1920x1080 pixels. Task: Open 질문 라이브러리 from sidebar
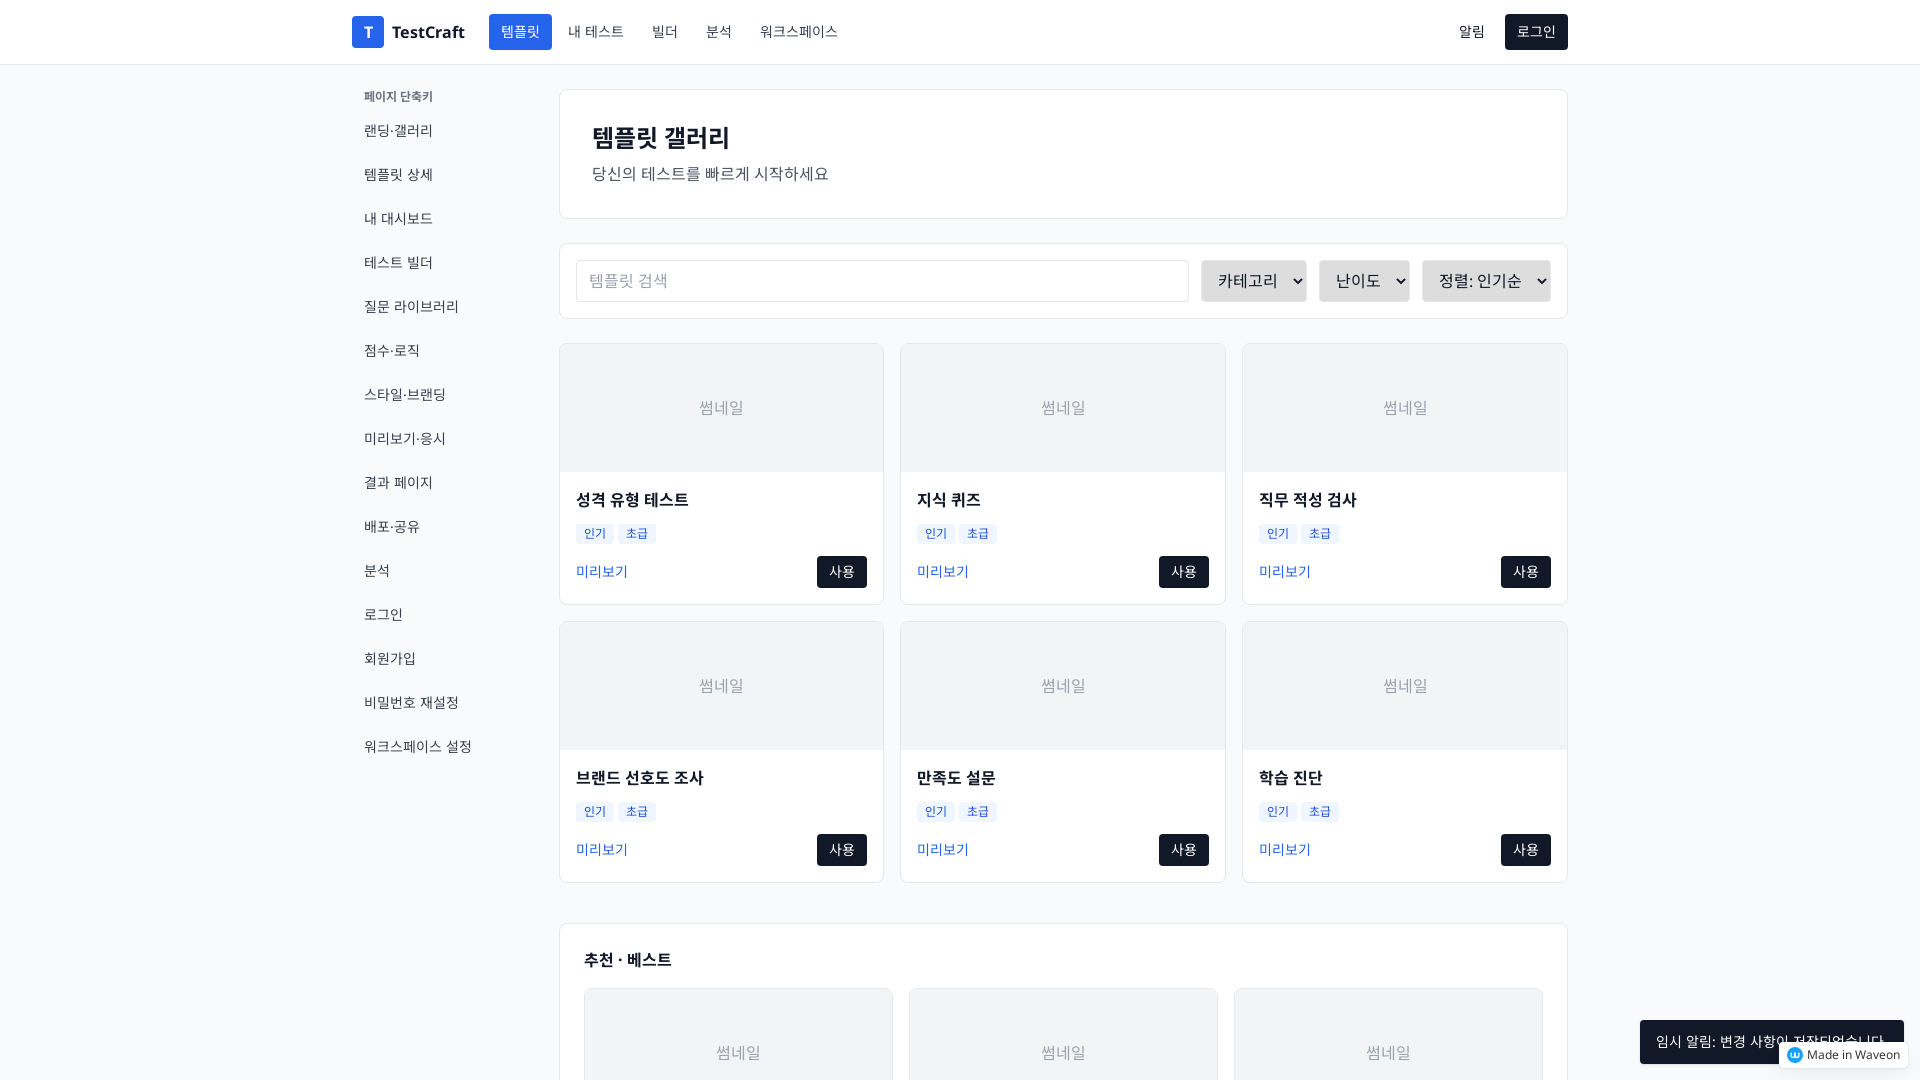coord(411,306)
